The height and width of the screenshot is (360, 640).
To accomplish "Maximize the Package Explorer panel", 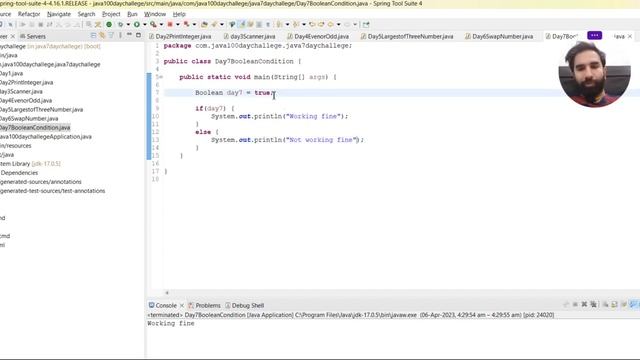I will (x=138, y=35).
